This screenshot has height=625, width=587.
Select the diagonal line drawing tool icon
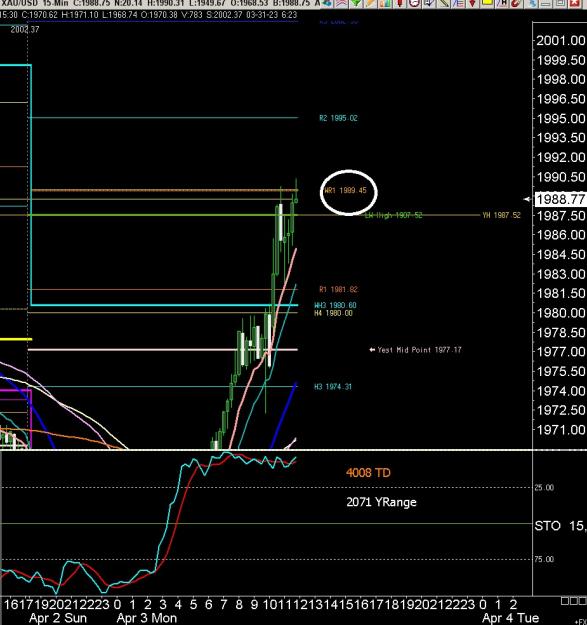(443, 3)
